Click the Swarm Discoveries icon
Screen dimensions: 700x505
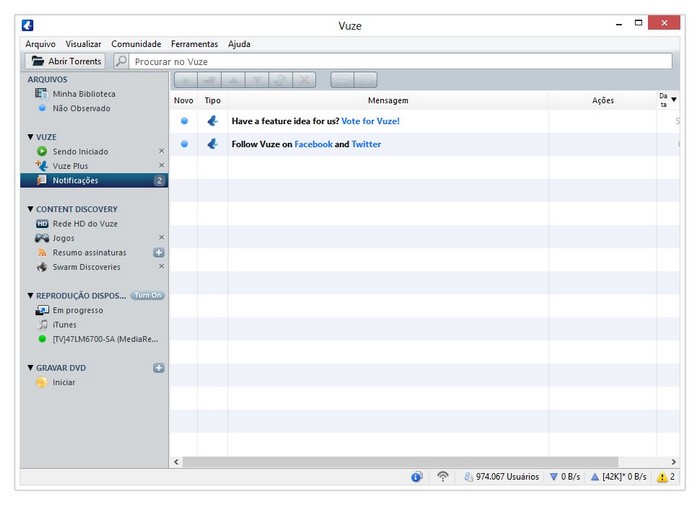(x=42, y=267)
